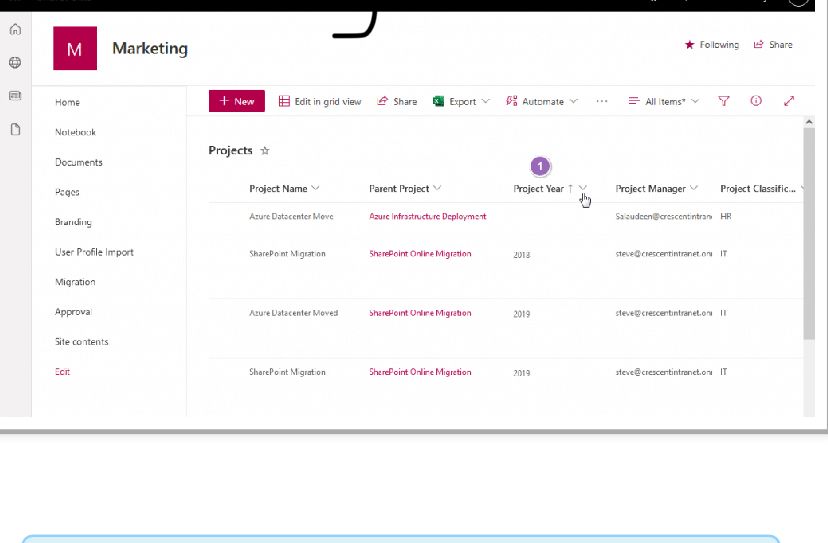Open Notebook in the site navigation
The width and height of the screenshot is (828, 543).
76,132
